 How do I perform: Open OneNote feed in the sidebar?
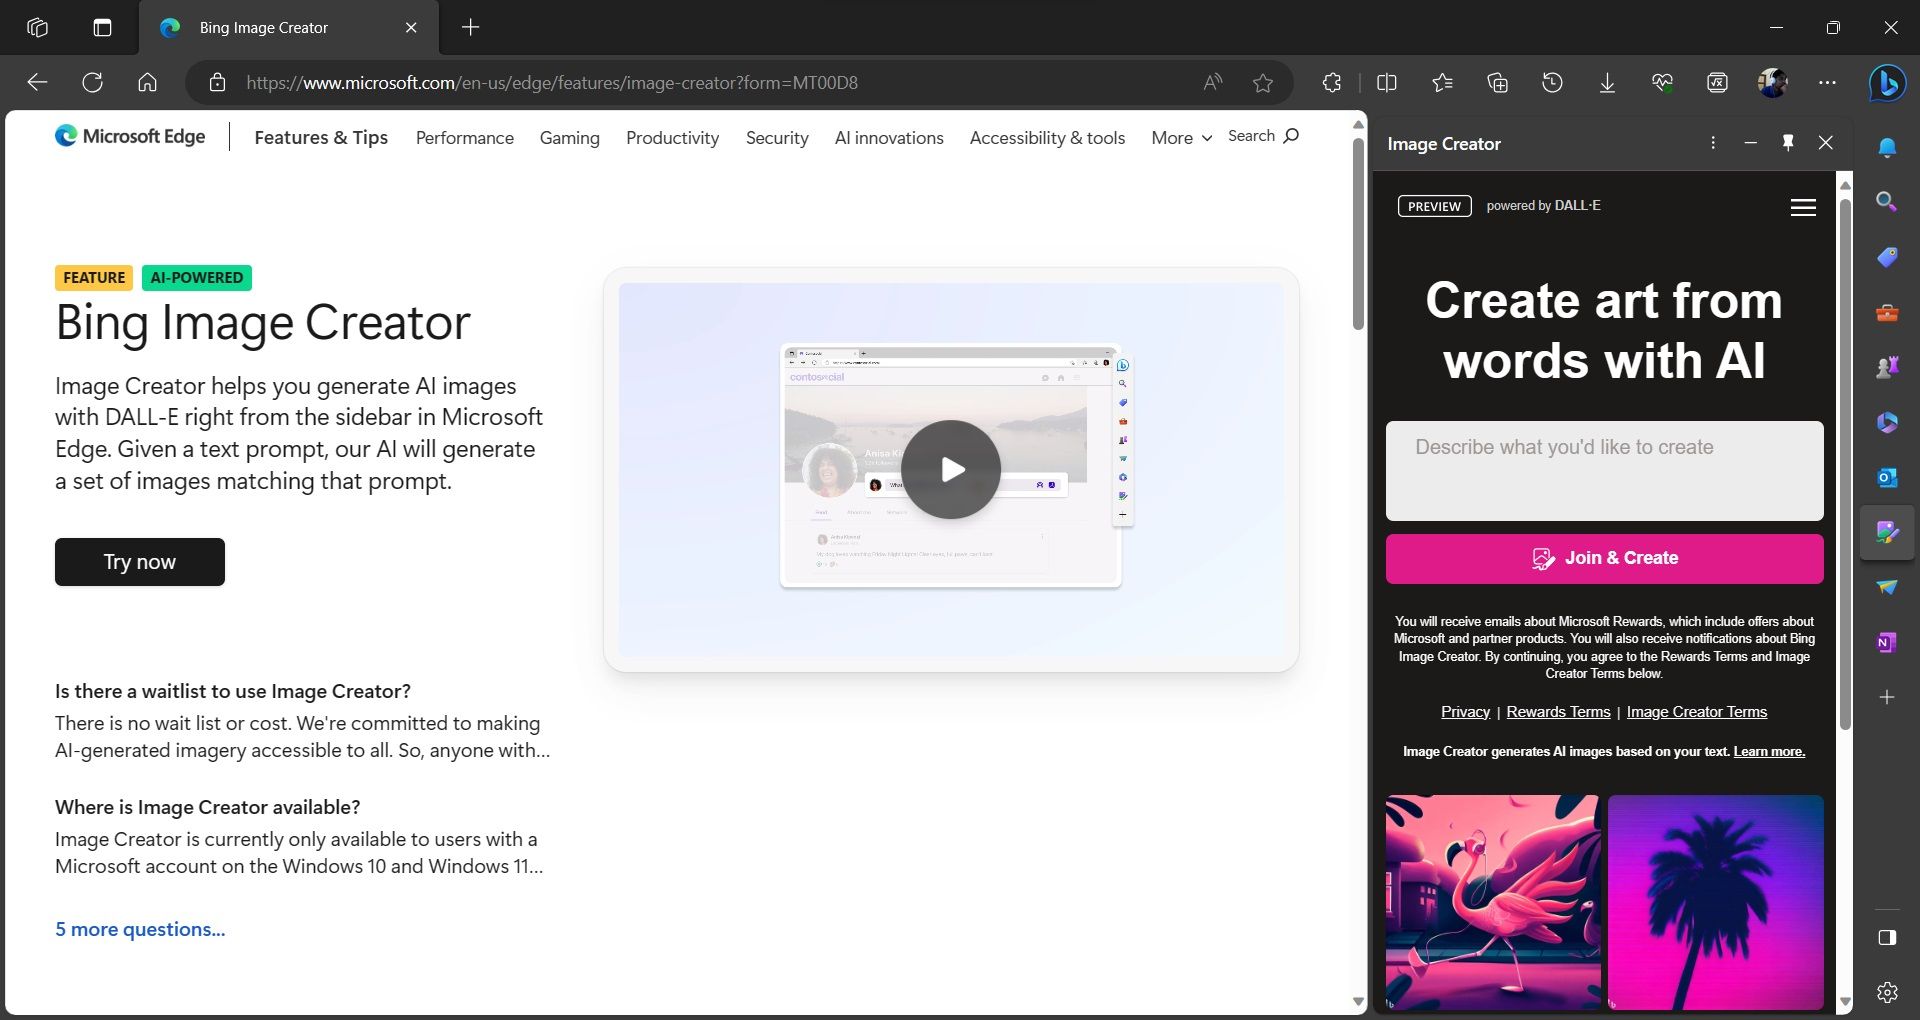pyautogui.click(x=1886, y=643)
